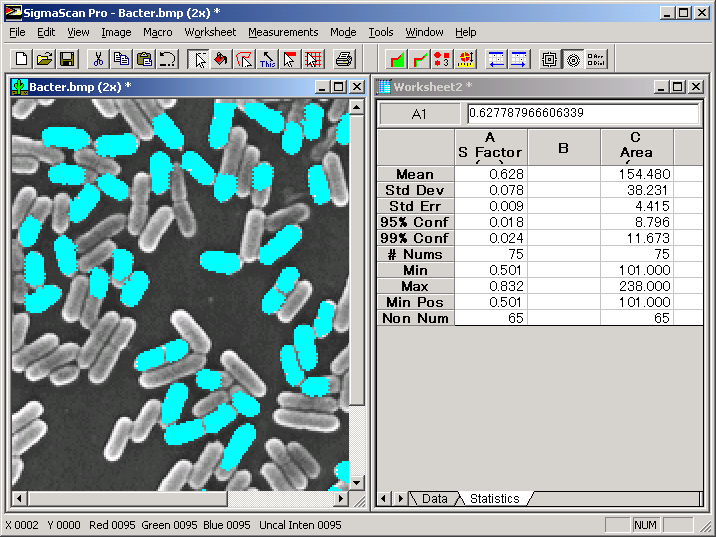Screen dimensions: 716x537
Task: Click the concentric circles toolbar icon
Action: (573, 59)
